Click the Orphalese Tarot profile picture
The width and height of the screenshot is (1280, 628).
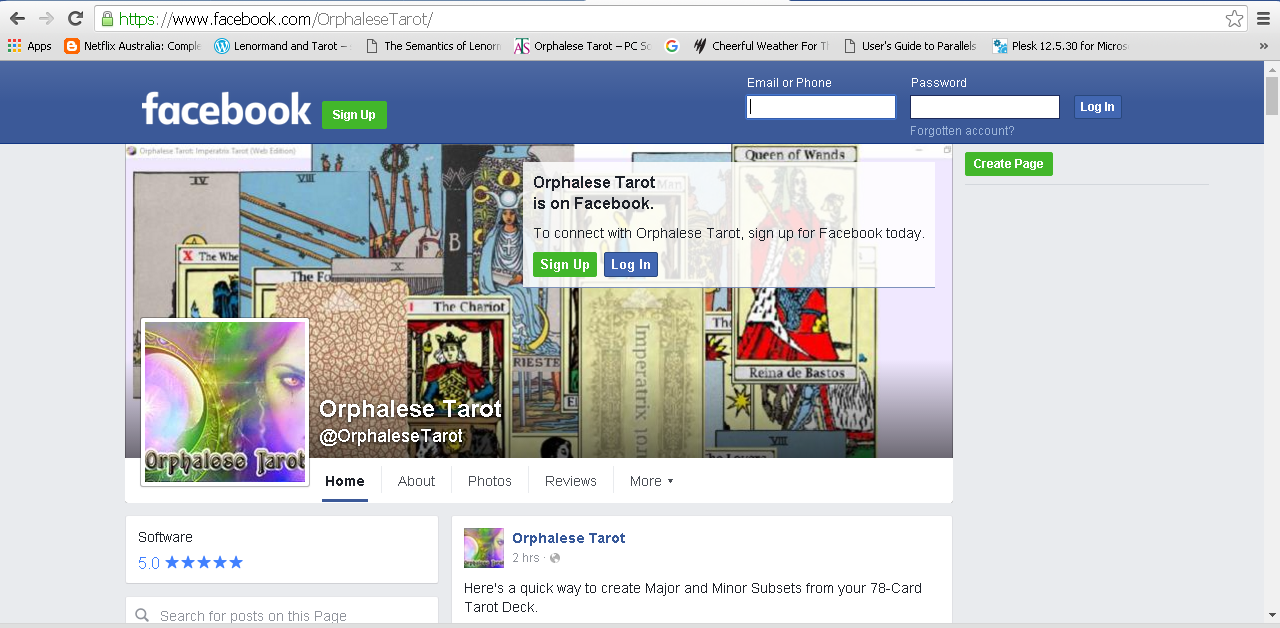[225, 402]
